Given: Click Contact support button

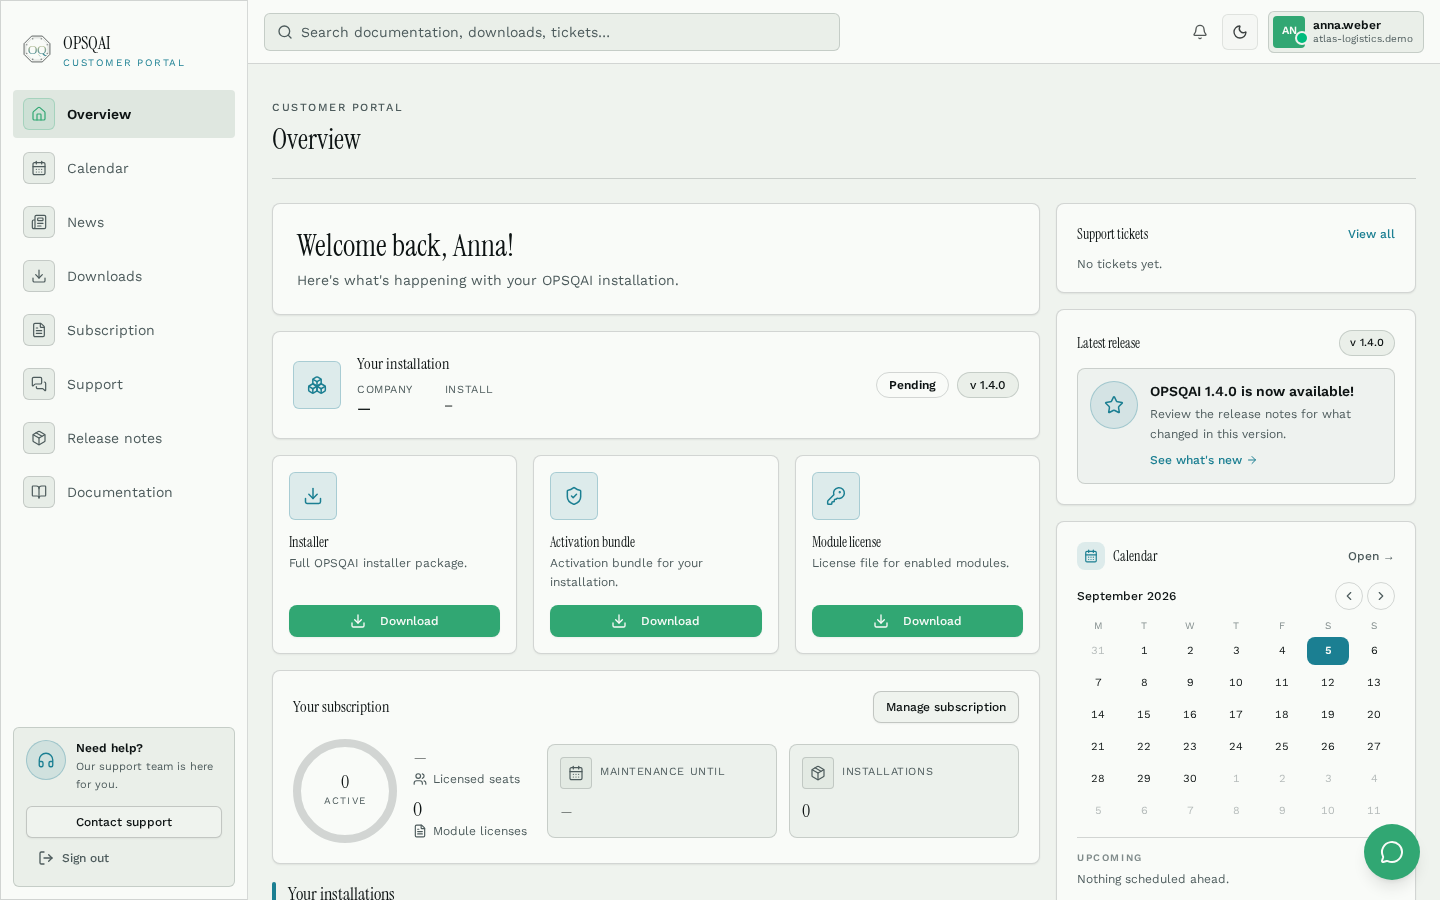Looking at the screenshot, I should pos(124,822).
